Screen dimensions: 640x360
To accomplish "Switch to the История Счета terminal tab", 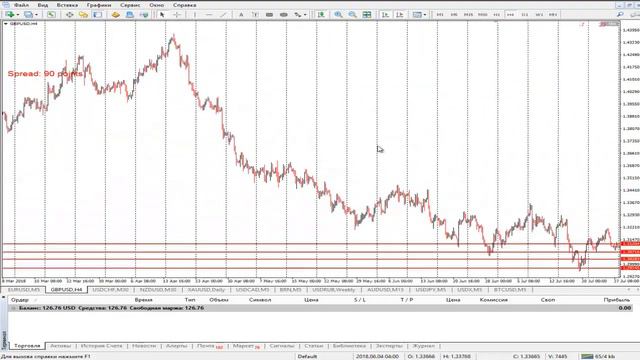I will [102, 346].
